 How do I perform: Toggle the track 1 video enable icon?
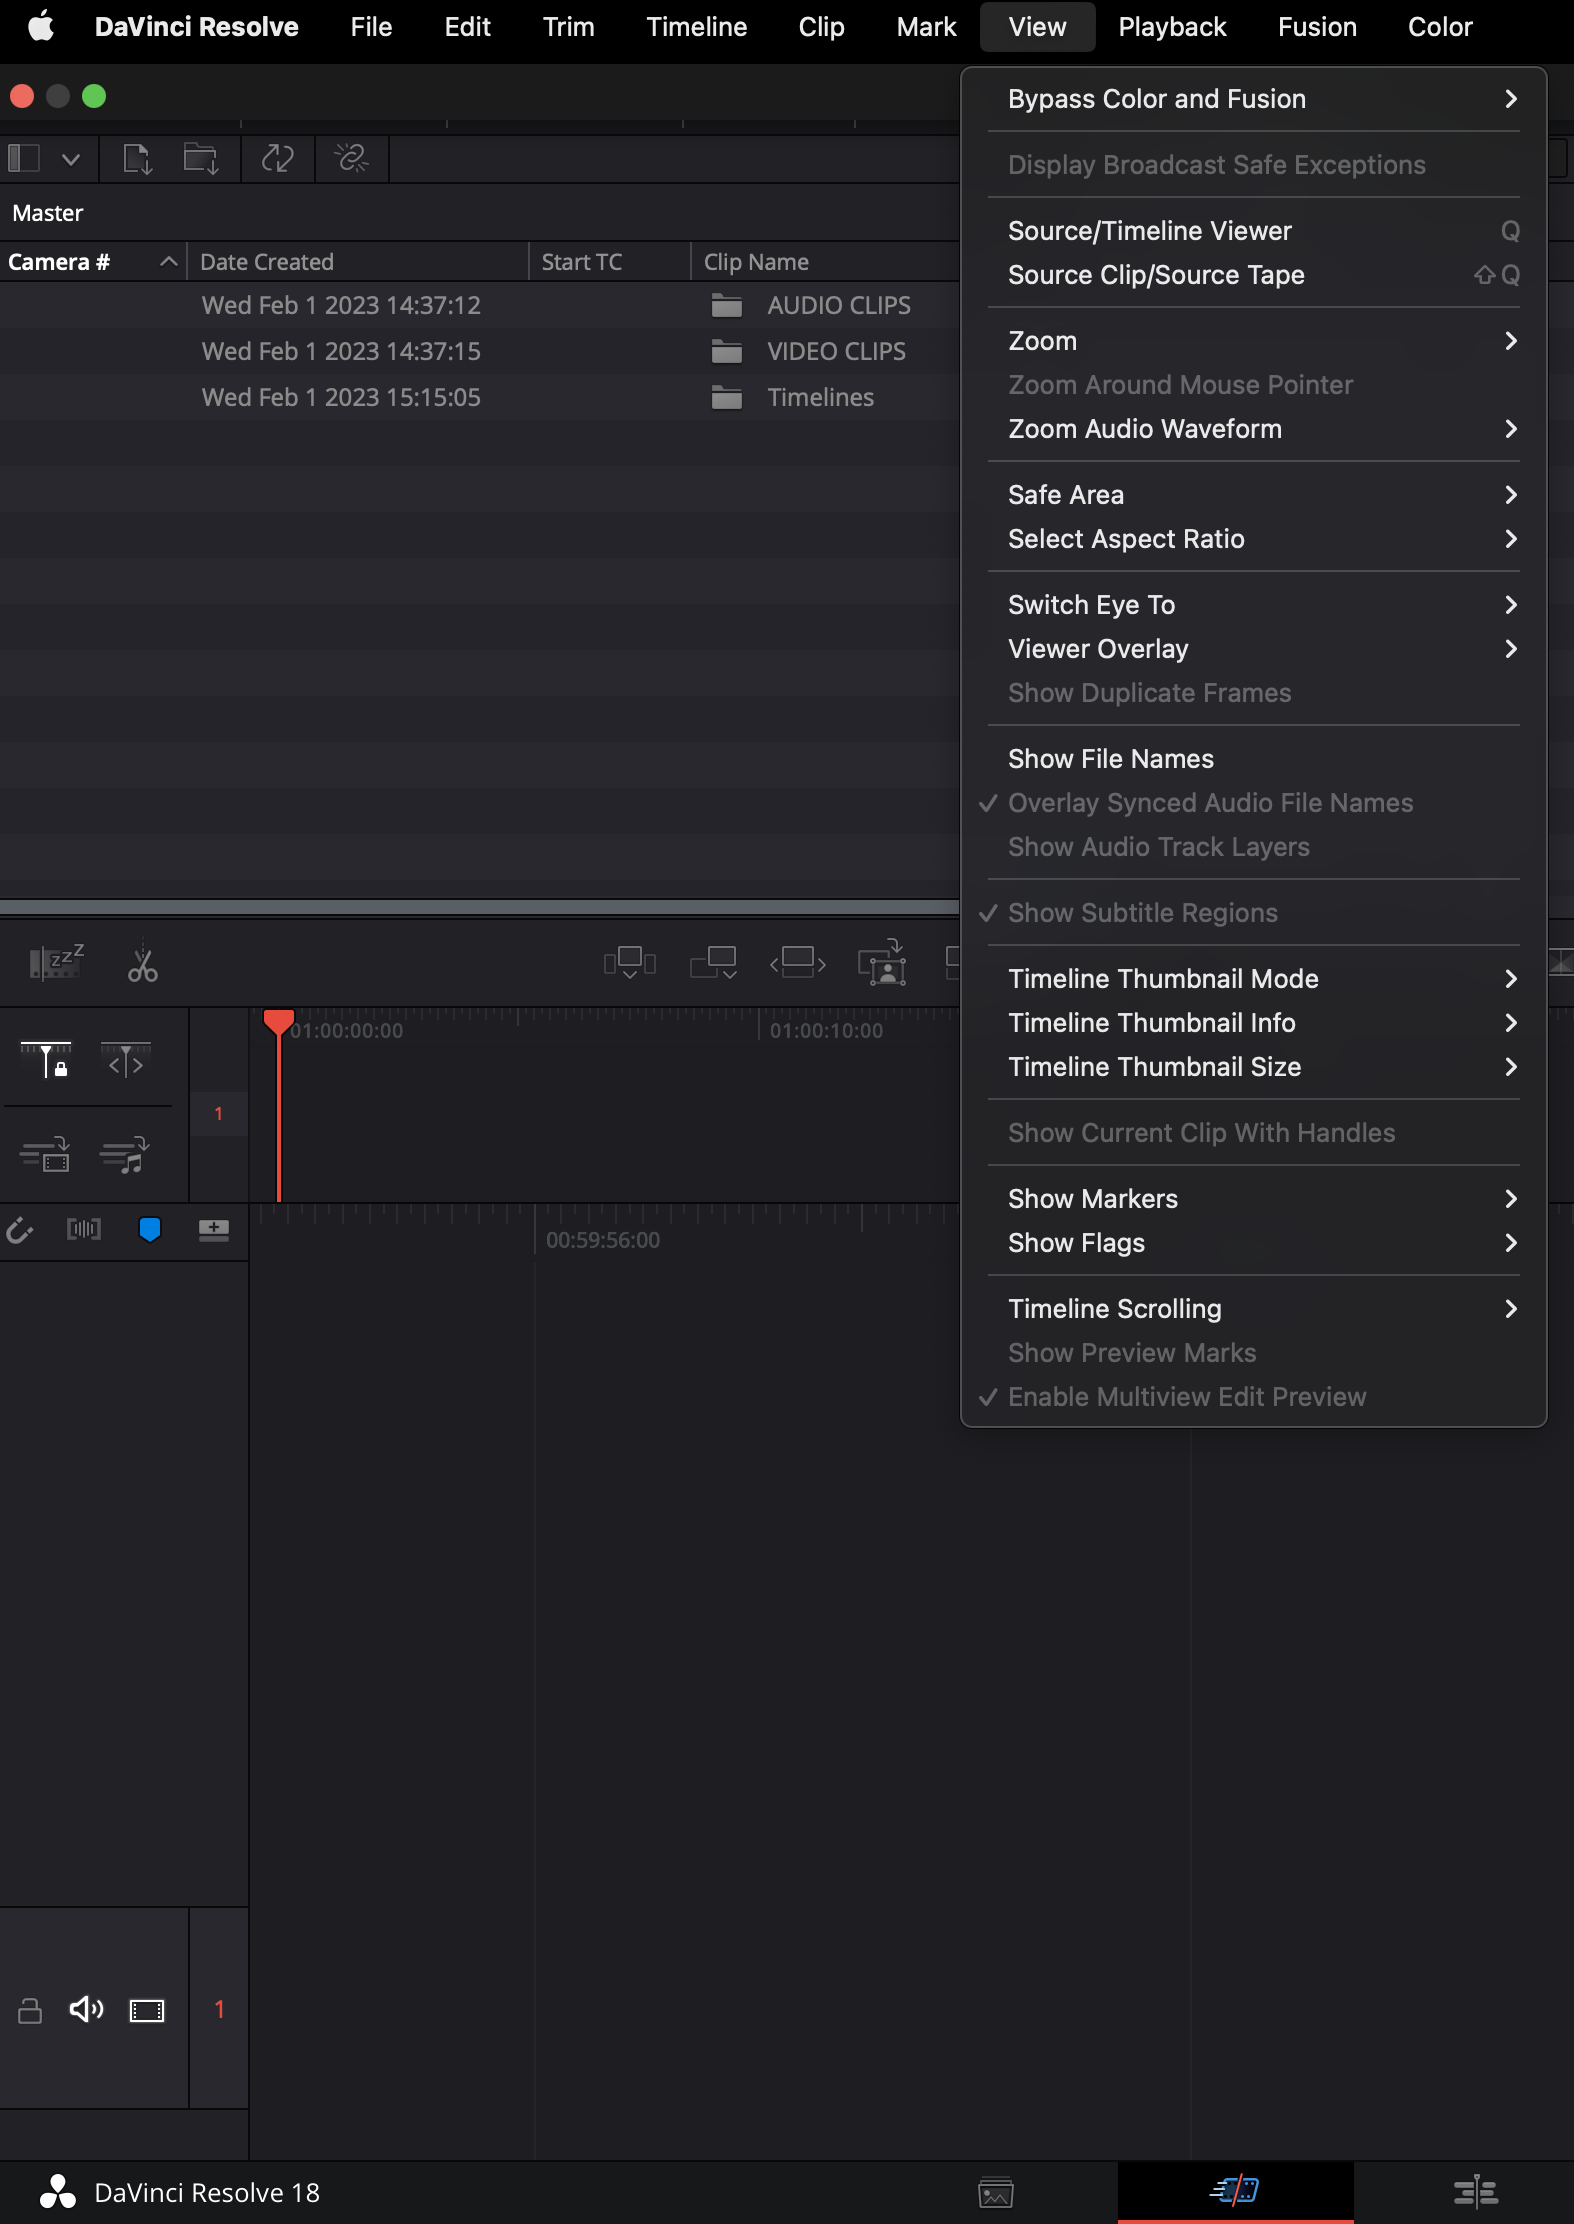[x=147, y=2010]
